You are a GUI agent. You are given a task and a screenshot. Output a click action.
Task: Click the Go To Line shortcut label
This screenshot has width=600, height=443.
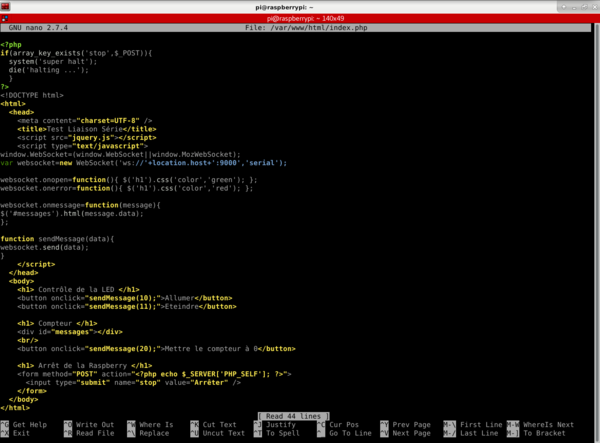[350, 433]
